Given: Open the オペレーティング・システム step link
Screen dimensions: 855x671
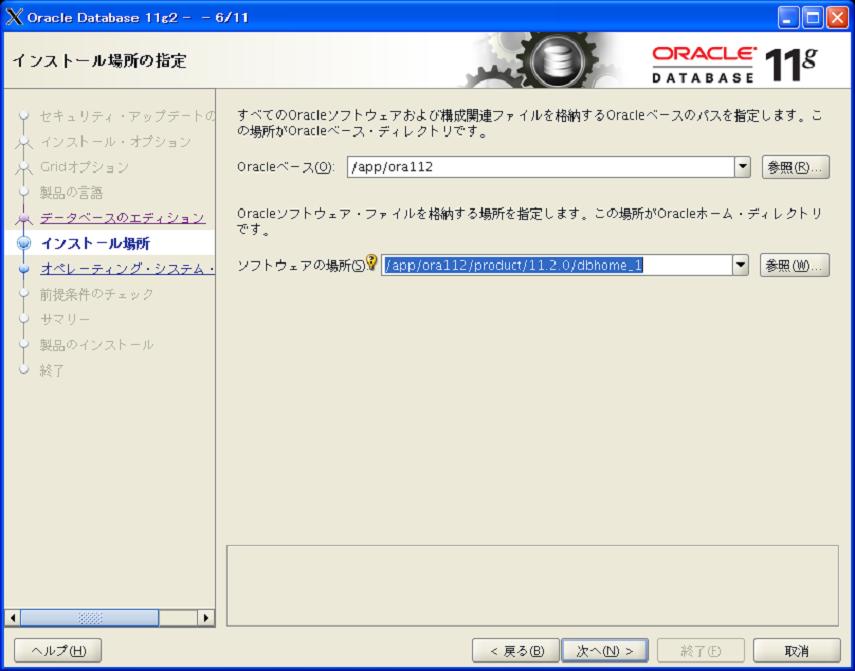Looking at the screenshot, I should (128, 269).
